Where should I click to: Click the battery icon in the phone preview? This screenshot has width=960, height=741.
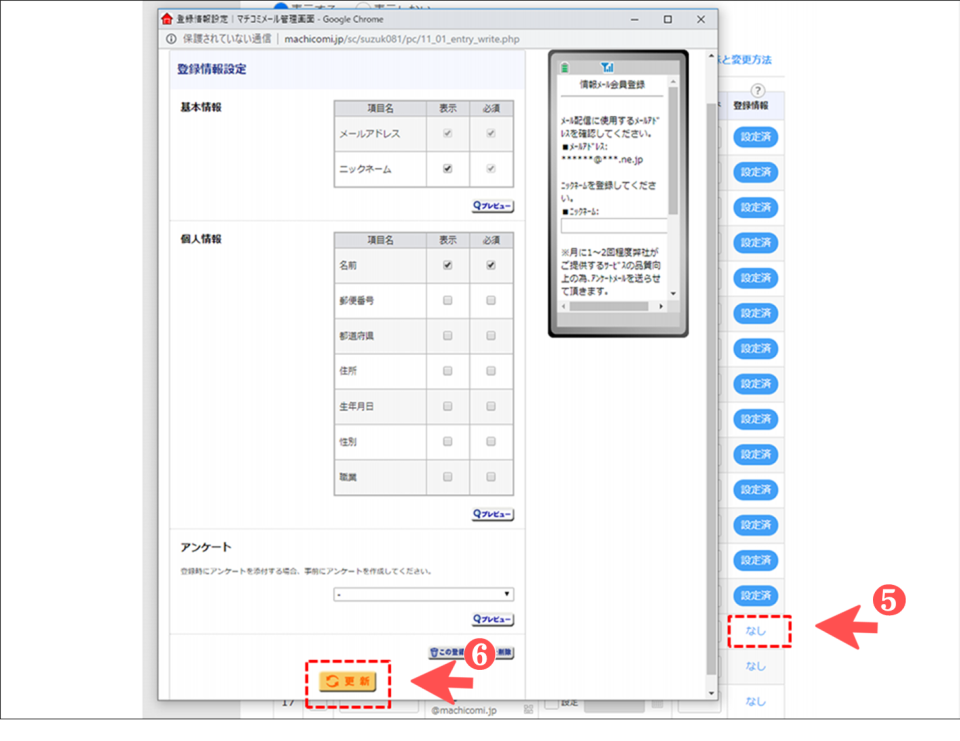click(x=563, y=67)
